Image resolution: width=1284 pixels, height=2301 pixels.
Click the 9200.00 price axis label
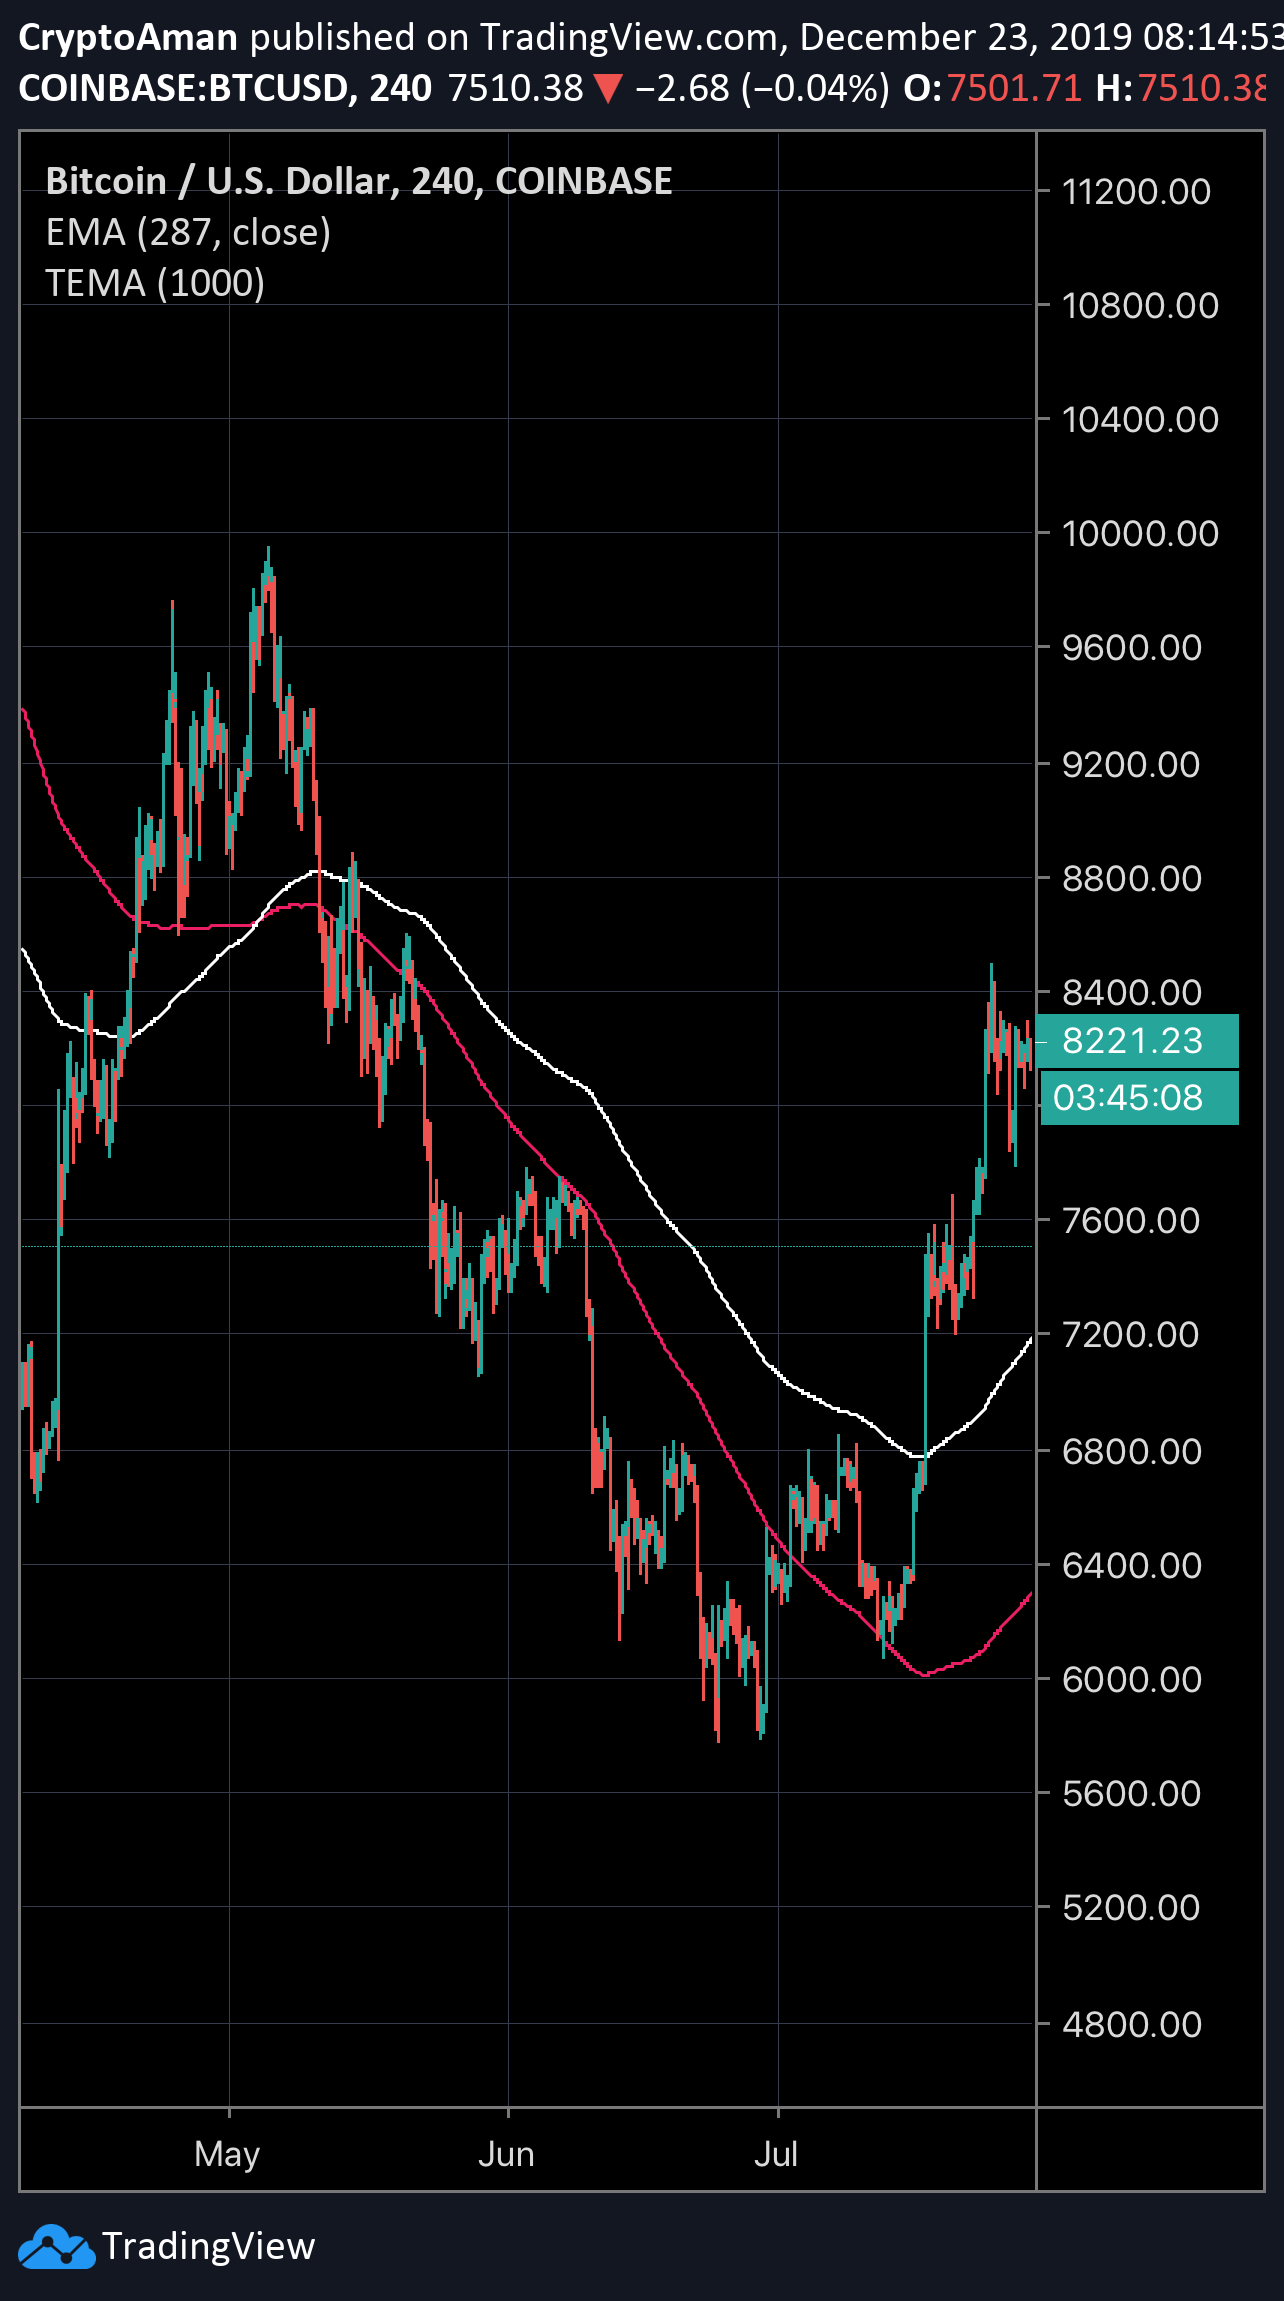1131,764
